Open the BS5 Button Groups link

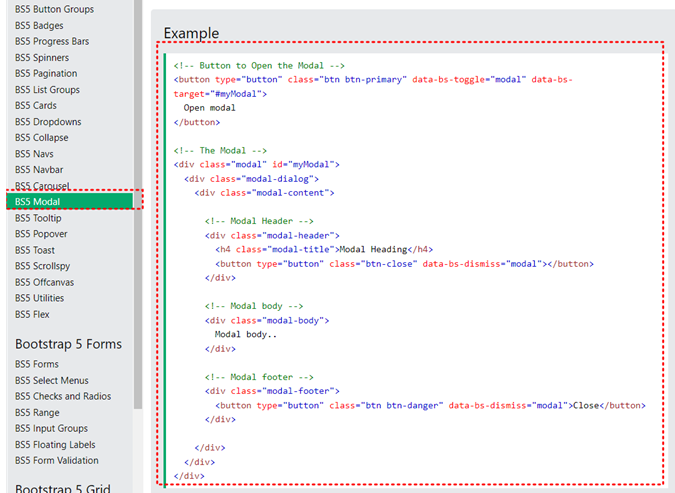click(54, 9)
